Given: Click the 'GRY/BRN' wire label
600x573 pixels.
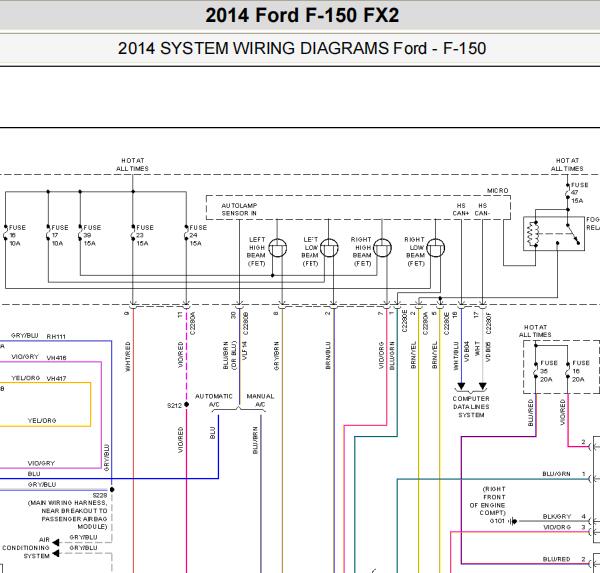Looking at the screenshot, I should click(x=276, y=356).
